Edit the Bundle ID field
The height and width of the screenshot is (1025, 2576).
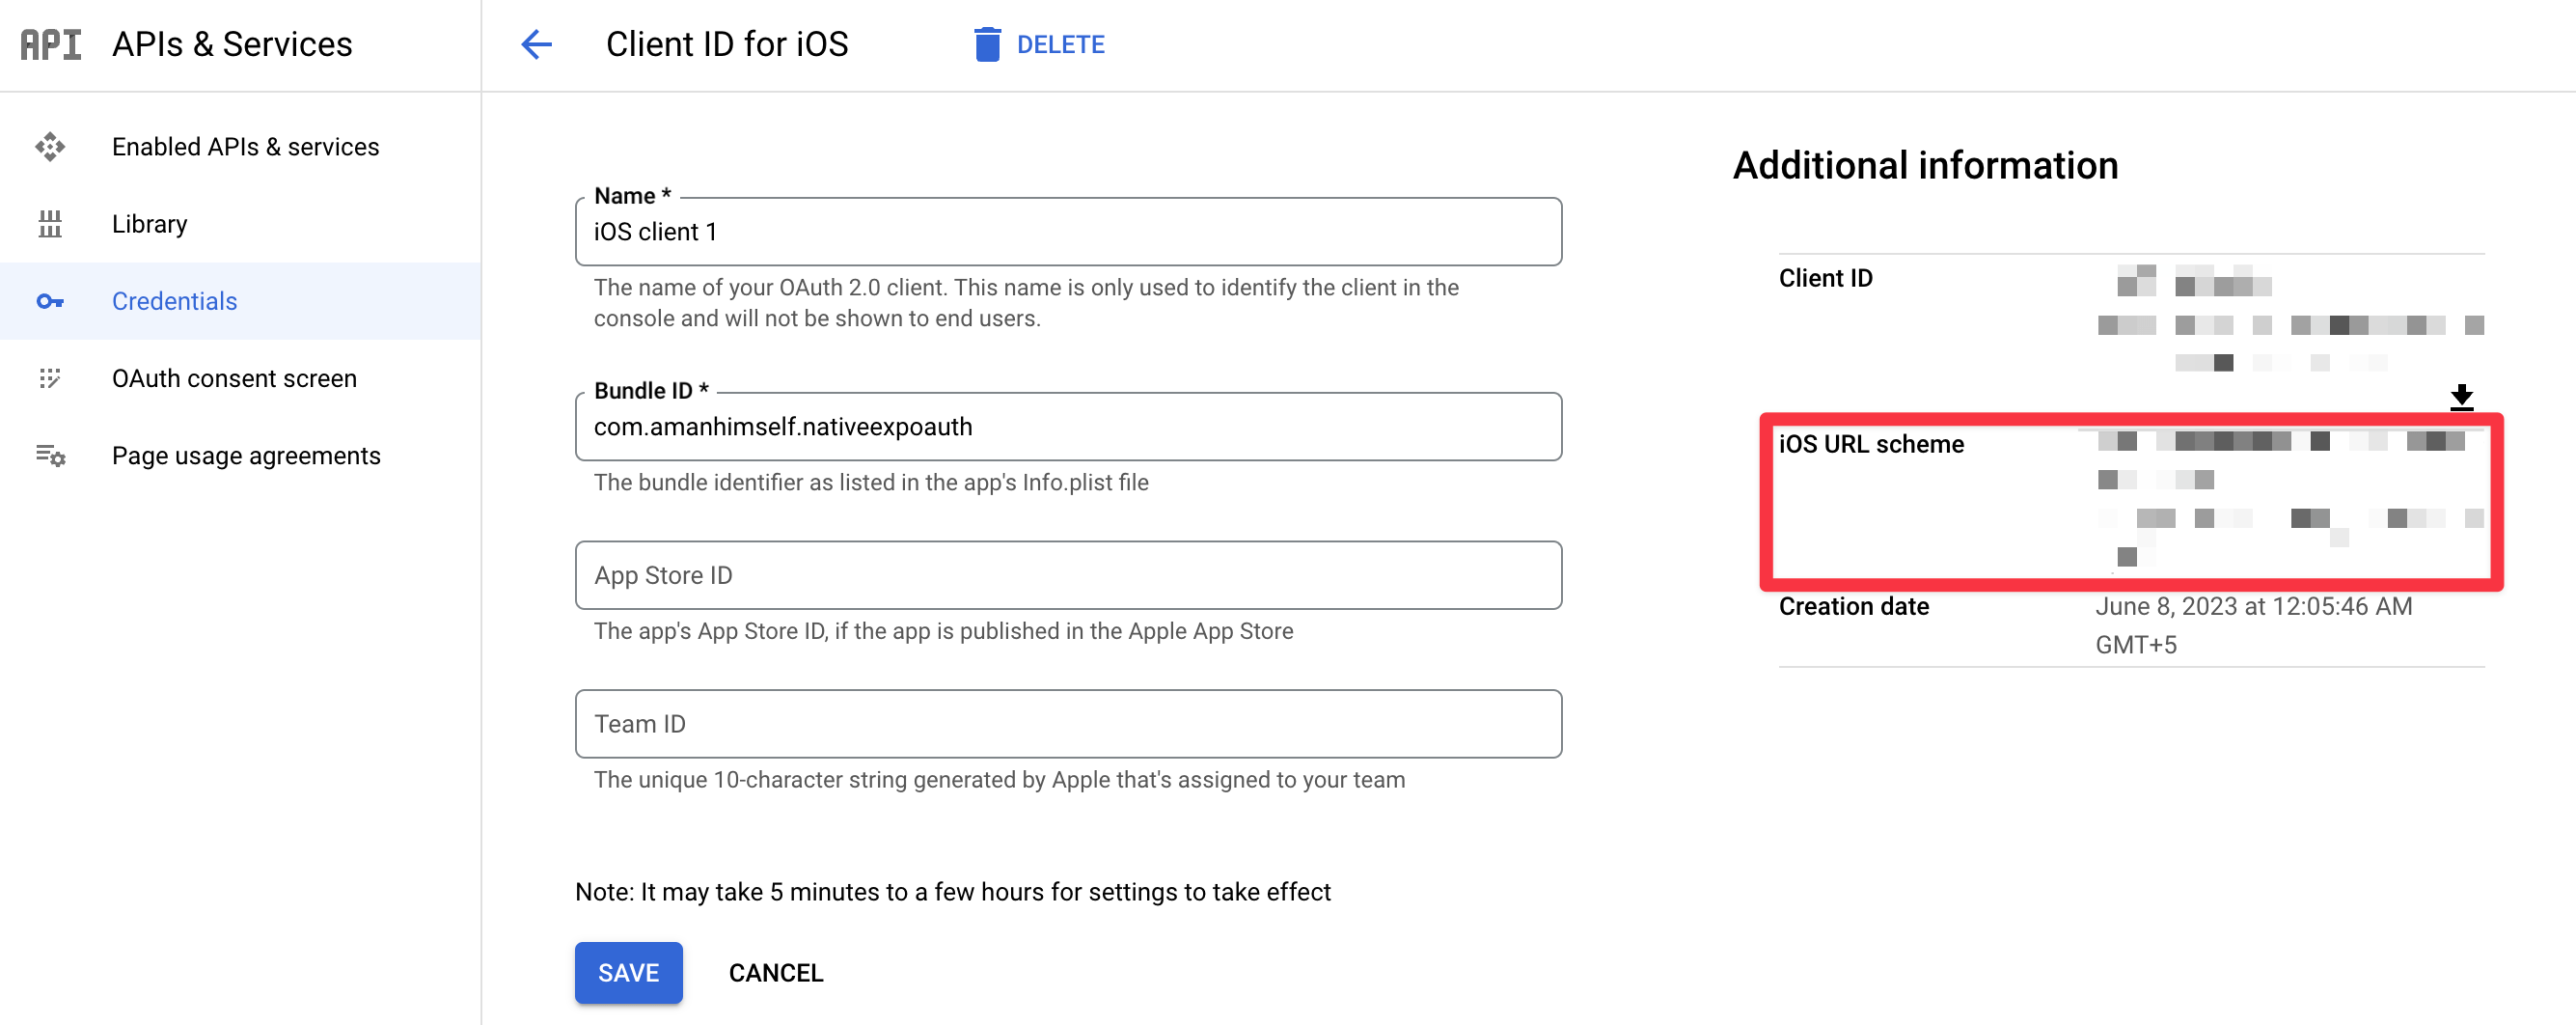1068,426
